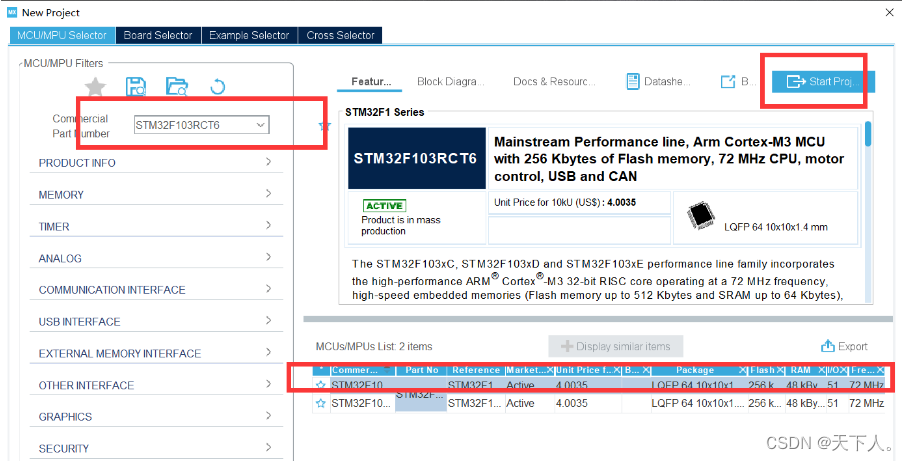Expand EXTERNAL MEMORY INTERFACE filter

[x=156, y=353]
